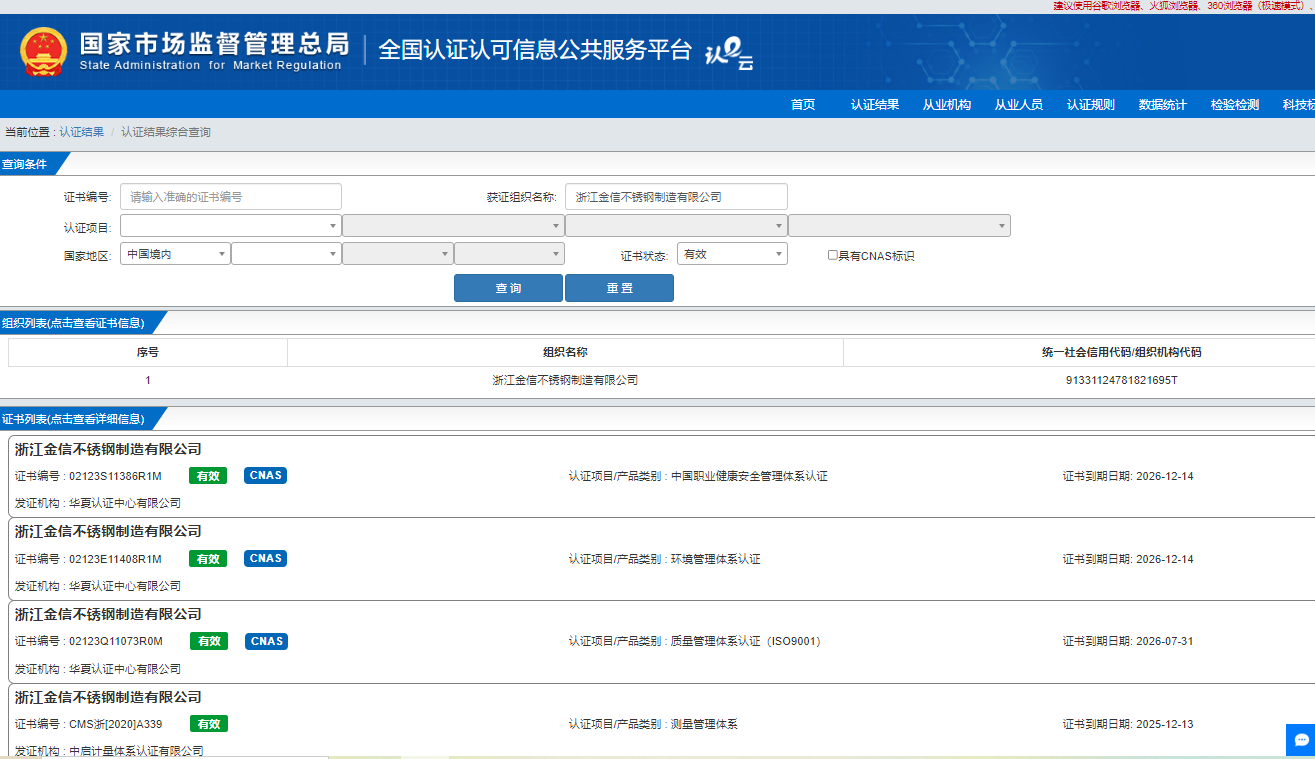
Task: Enable the 具有CNAS标识 checkbox
Action: pos(832,255)
